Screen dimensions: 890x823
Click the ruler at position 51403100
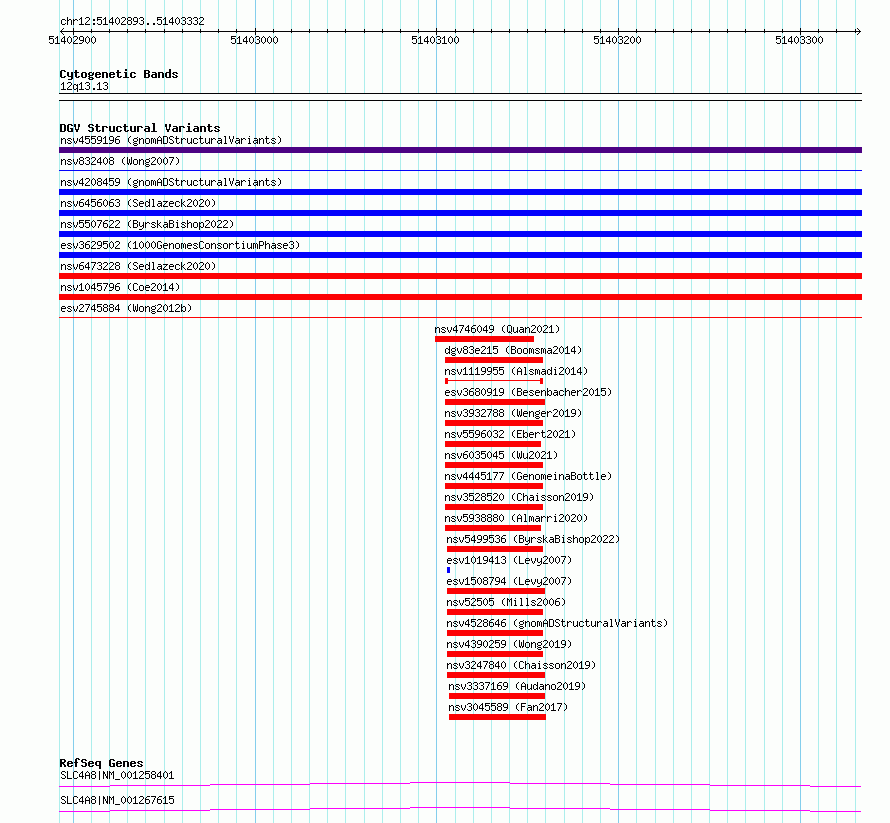435,40
